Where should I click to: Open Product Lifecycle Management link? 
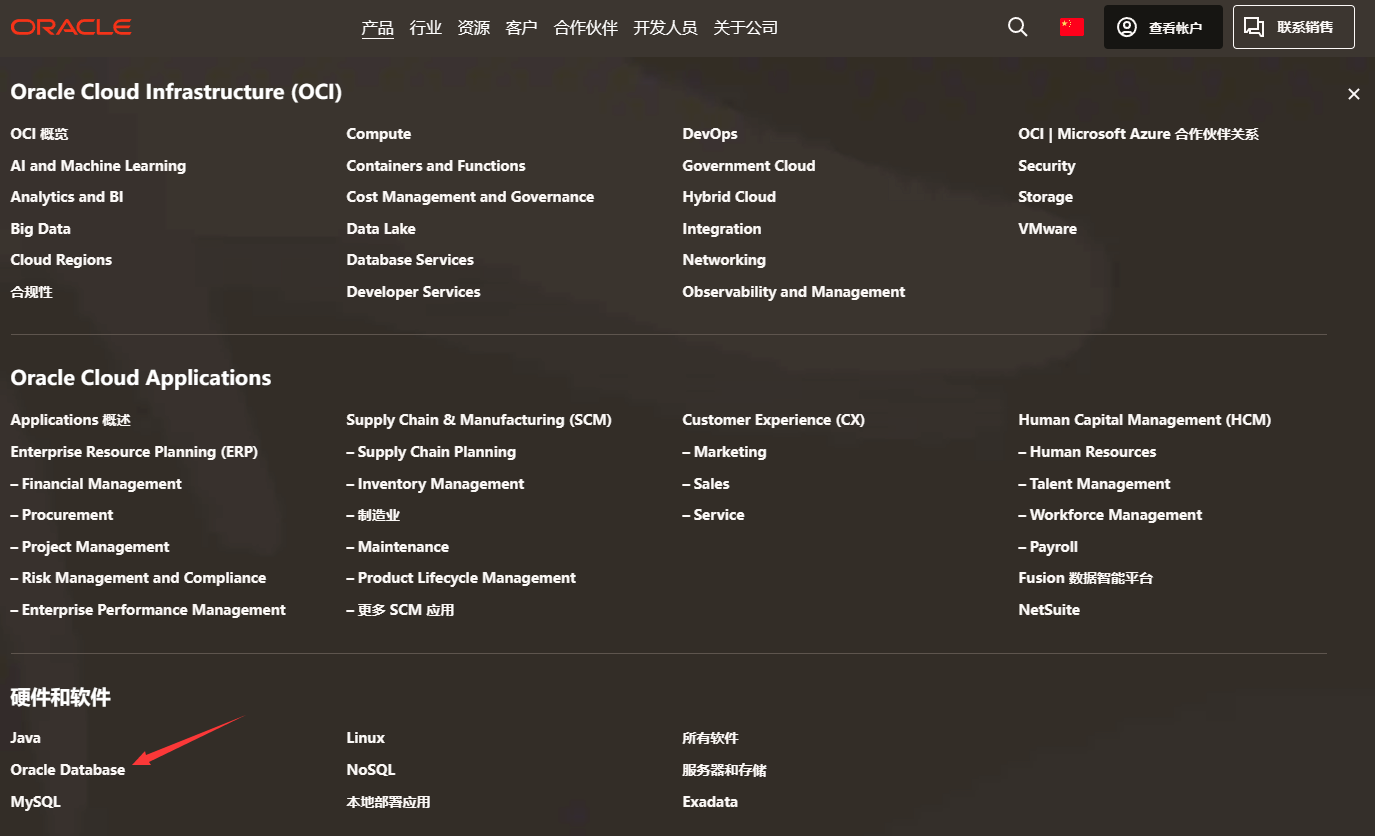click(461, 578)
